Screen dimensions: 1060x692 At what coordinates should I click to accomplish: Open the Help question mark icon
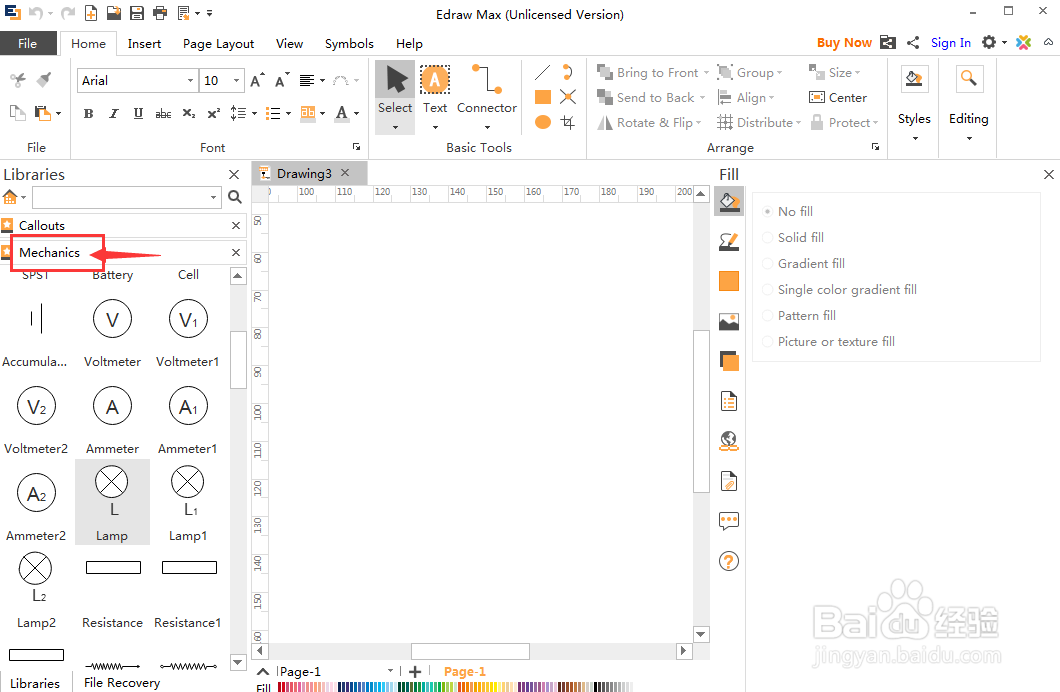coord(729,561)
